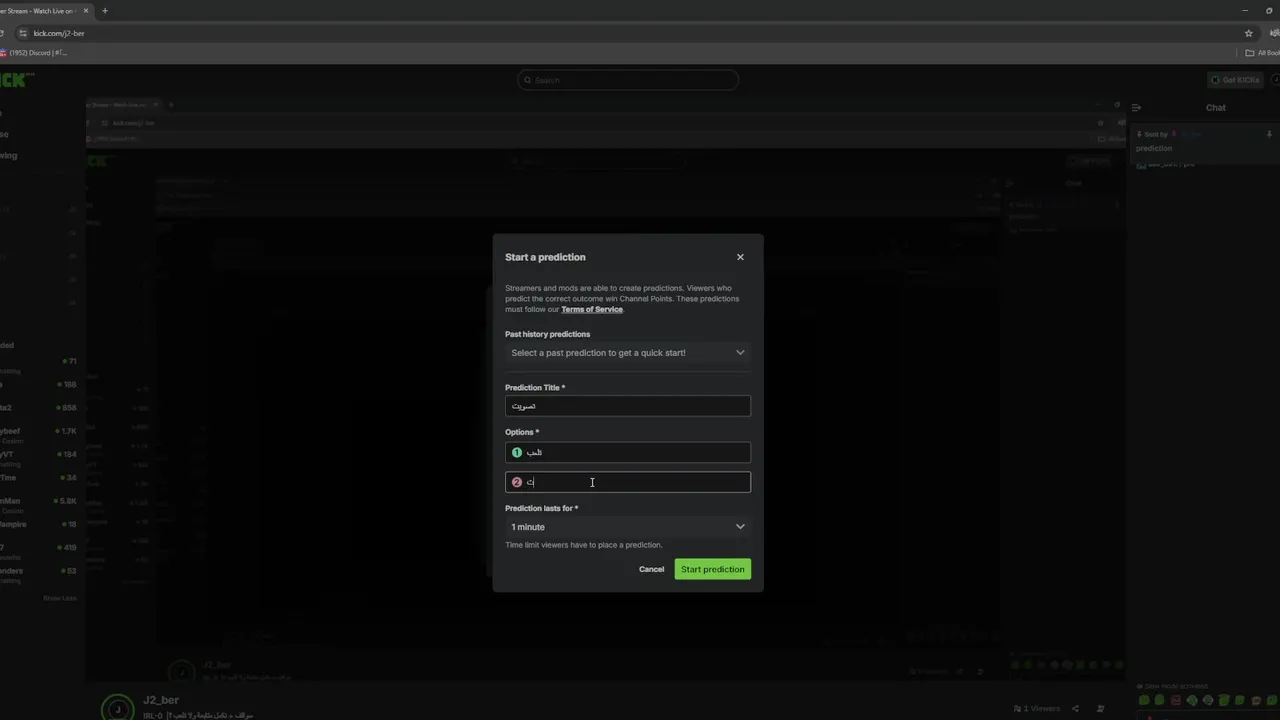Click the 1 Viewers count
Screen dimensions: 1280x720
click(x=1037, y=708)
